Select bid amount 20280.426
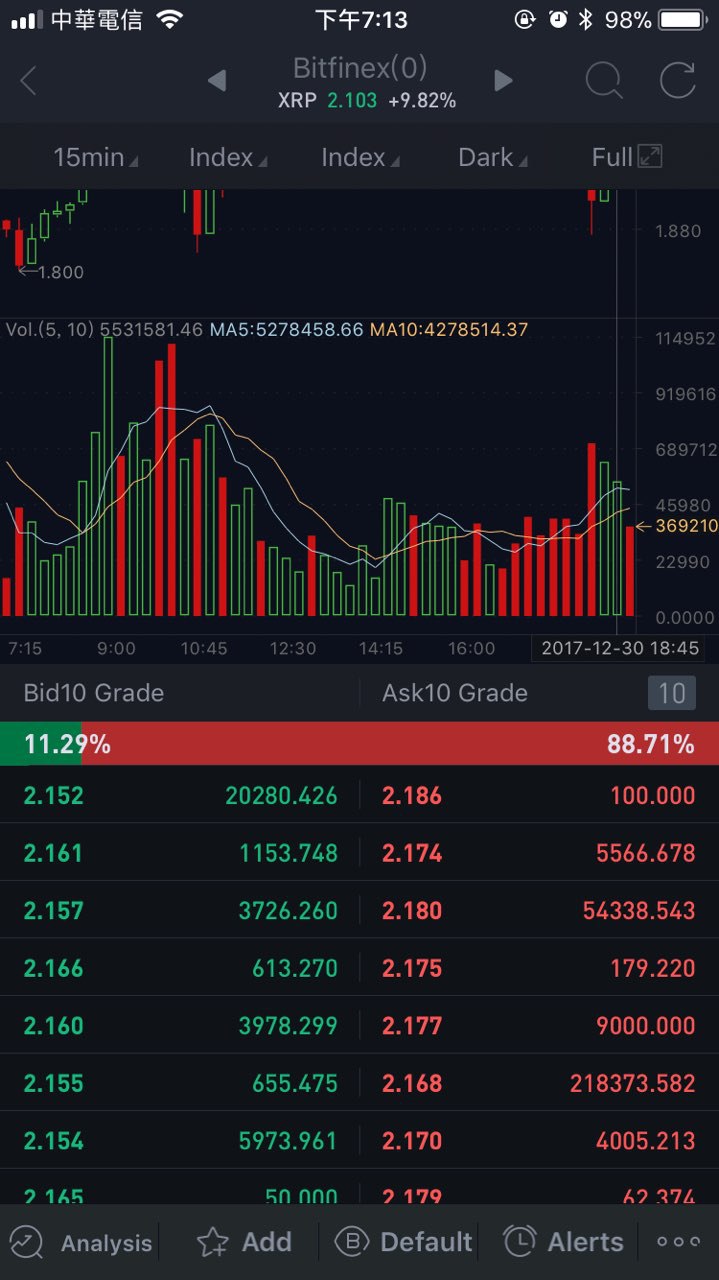The image size is (719, 1280). click(x=281, y=796)
